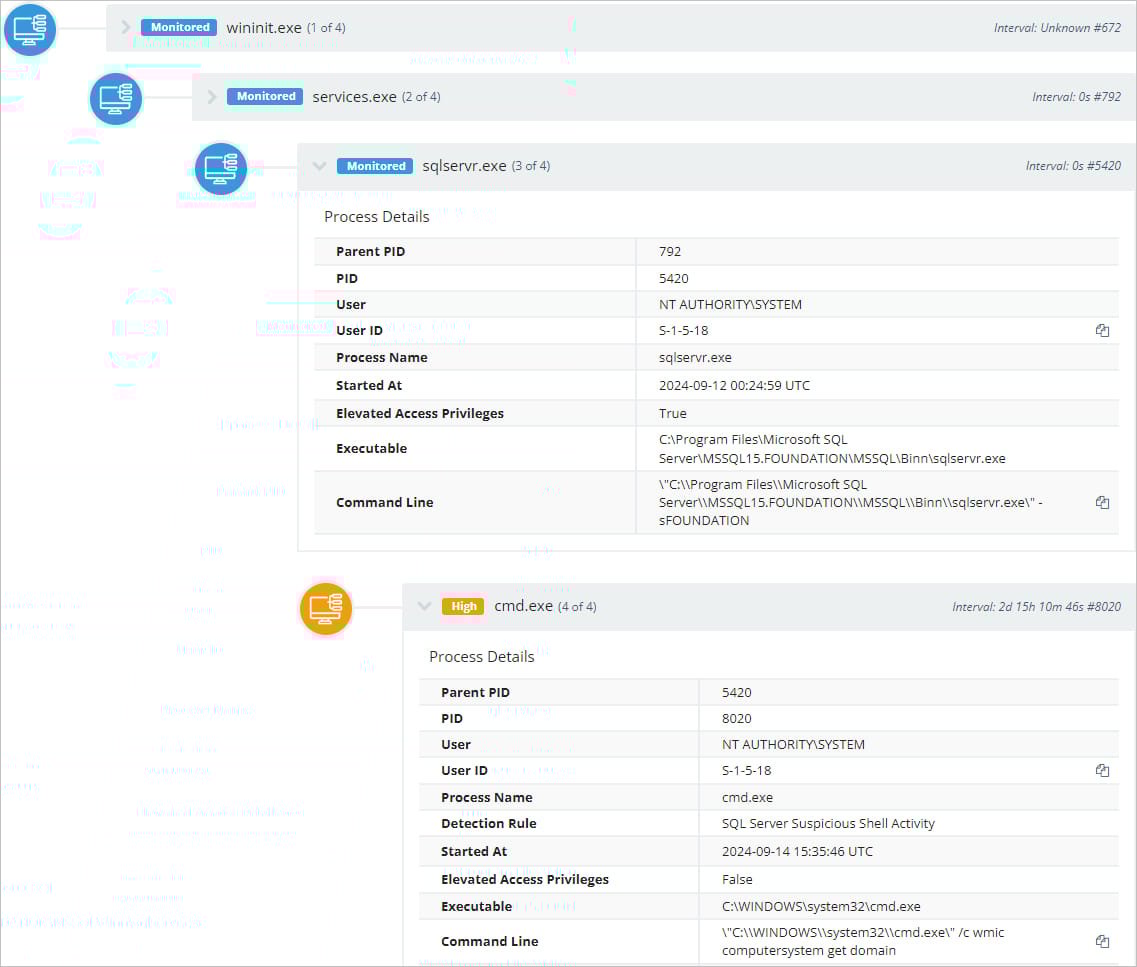Viewport: 1137px width, 967px height.
Task: Click 'Interval: 2d 15h 10m 46s #8020' text
Action: pyautogui.click(x=1036, y=607)
